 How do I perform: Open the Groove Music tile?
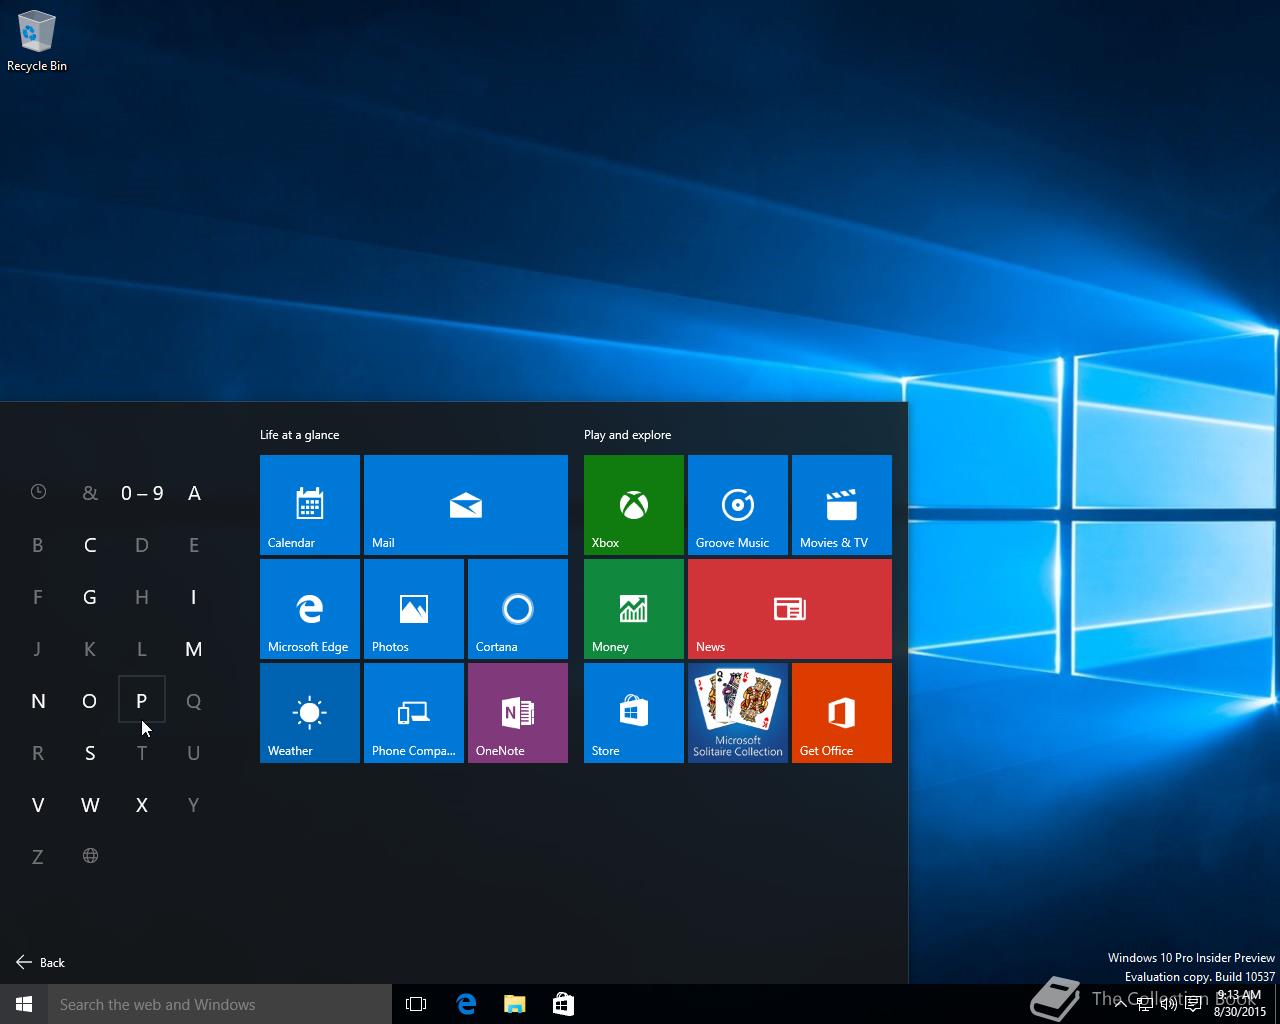click(738, 505)
